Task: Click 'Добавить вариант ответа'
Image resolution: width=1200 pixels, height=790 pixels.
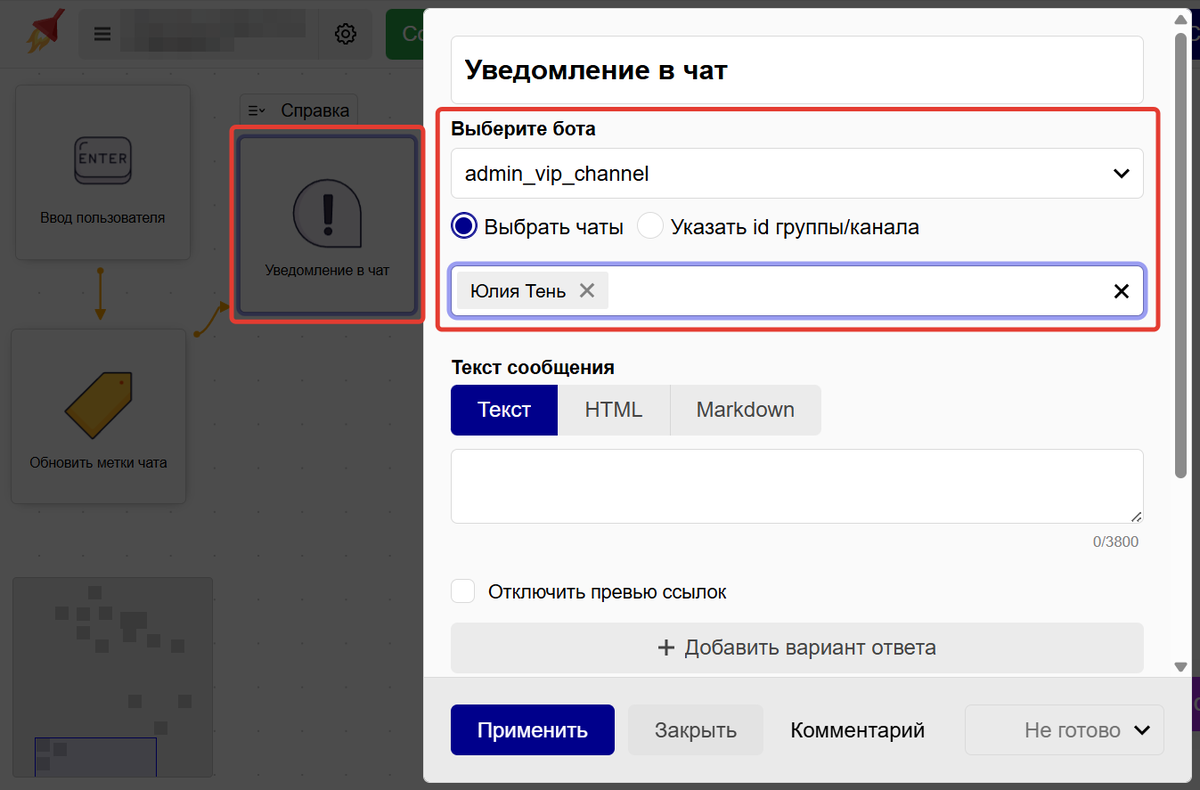Action: click(796, 648)
